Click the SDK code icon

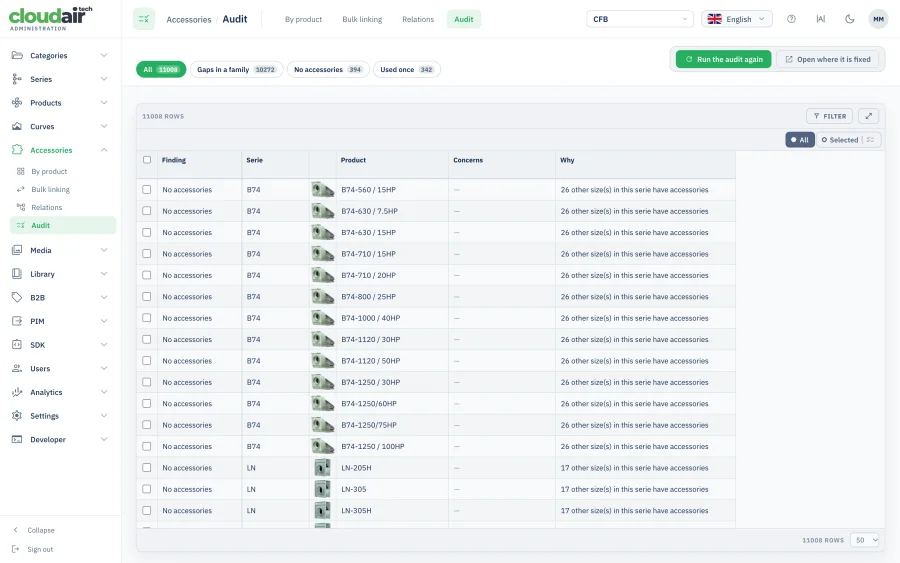click(x=17, y=345)
